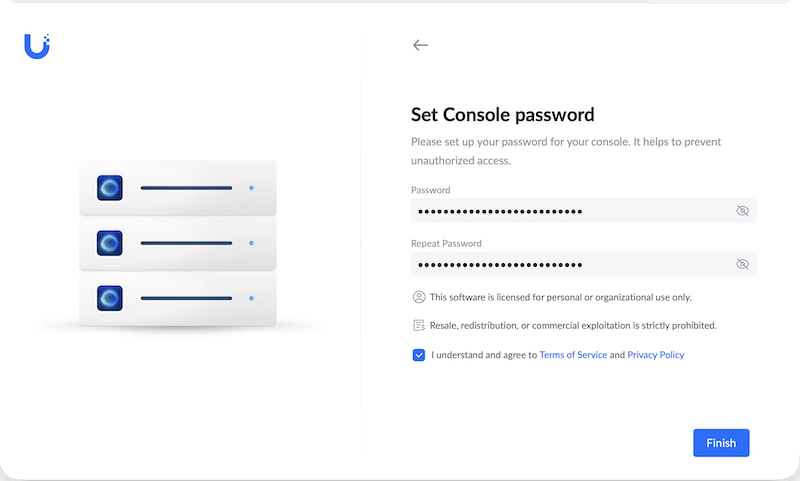Screen dimensions: 800x481
Task: Select the bottom console unit's blue icon
Action: coord(110,298)
